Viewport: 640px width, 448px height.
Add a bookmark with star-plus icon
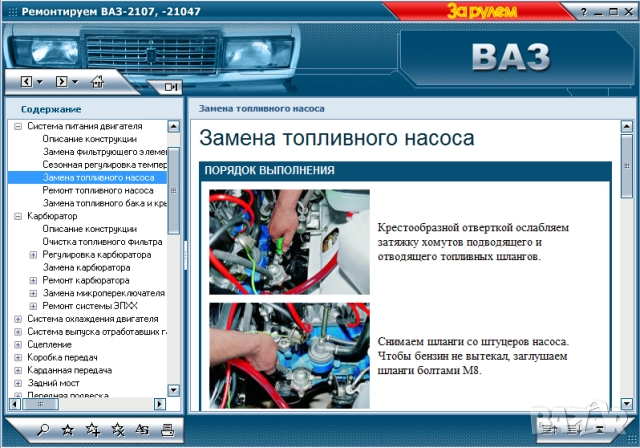[93, 430]
